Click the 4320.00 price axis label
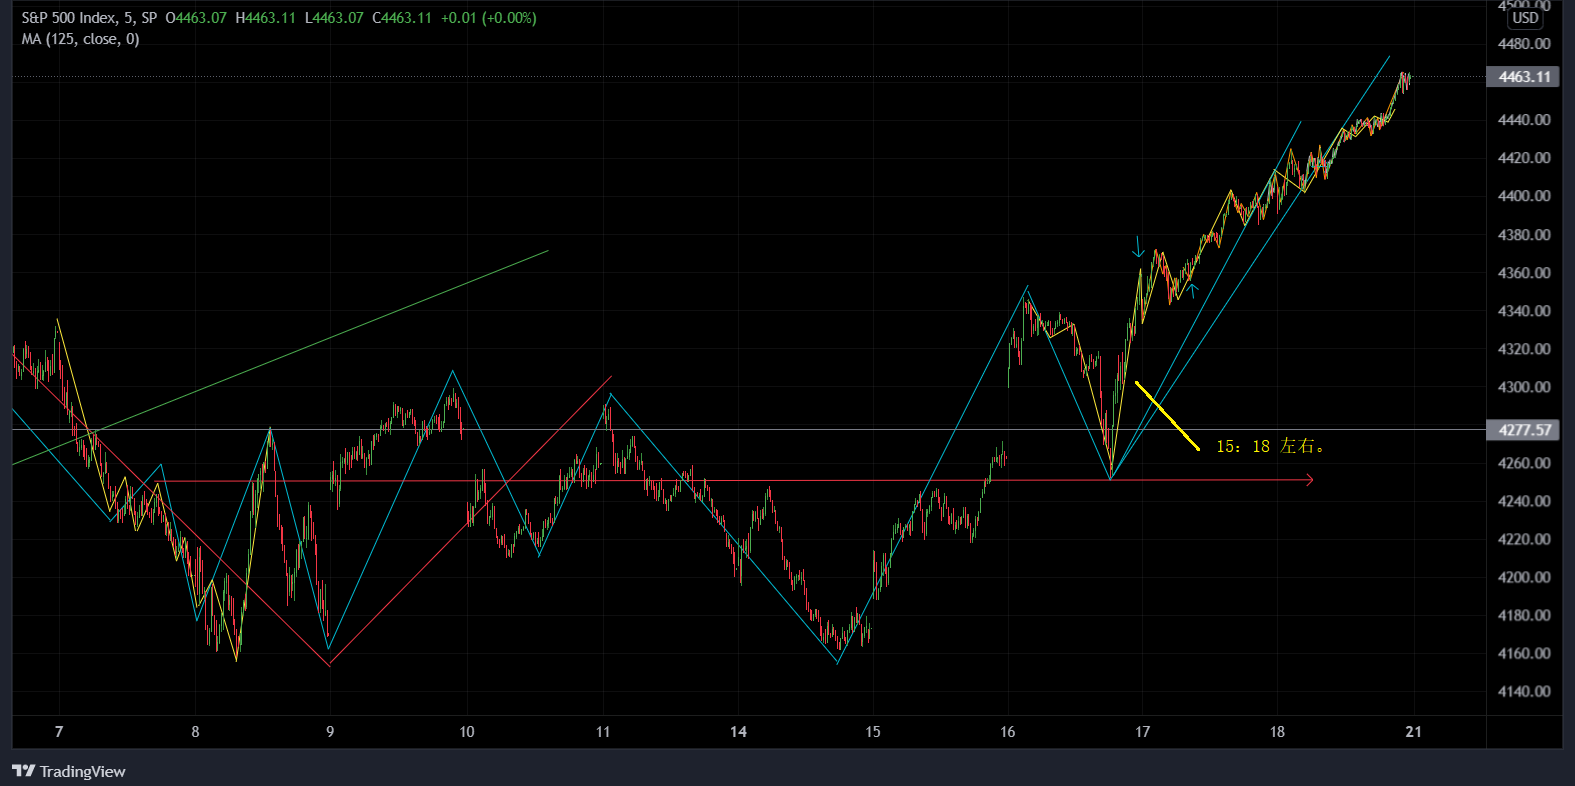 pos(1524,349)
